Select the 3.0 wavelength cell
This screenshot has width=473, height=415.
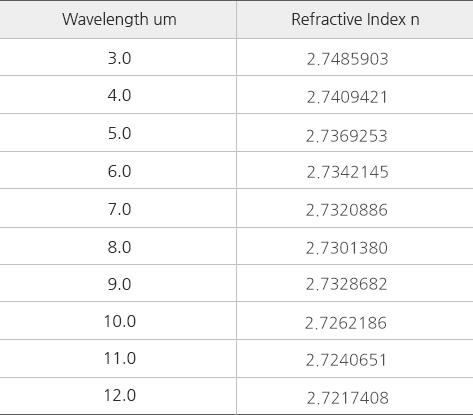[119, 58]
